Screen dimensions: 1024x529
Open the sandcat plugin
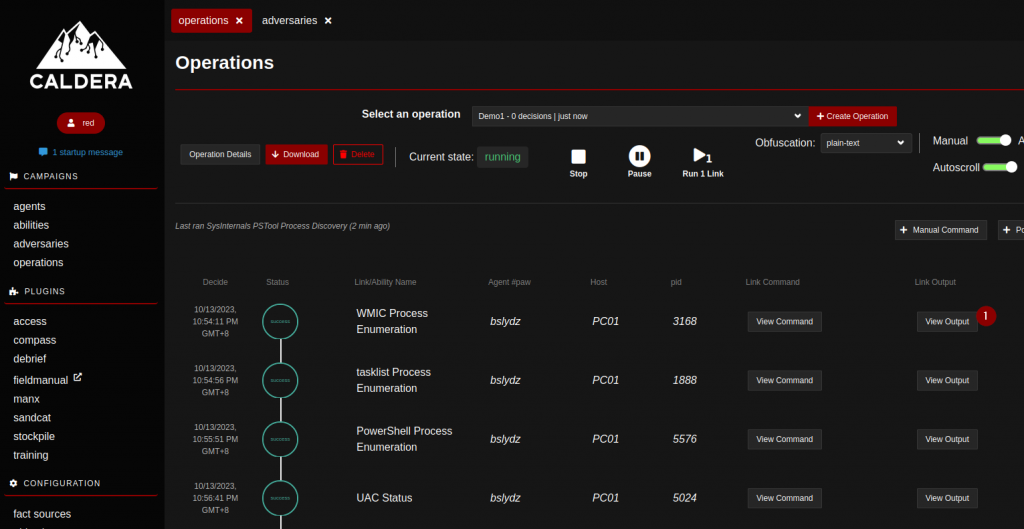point(32,417)
